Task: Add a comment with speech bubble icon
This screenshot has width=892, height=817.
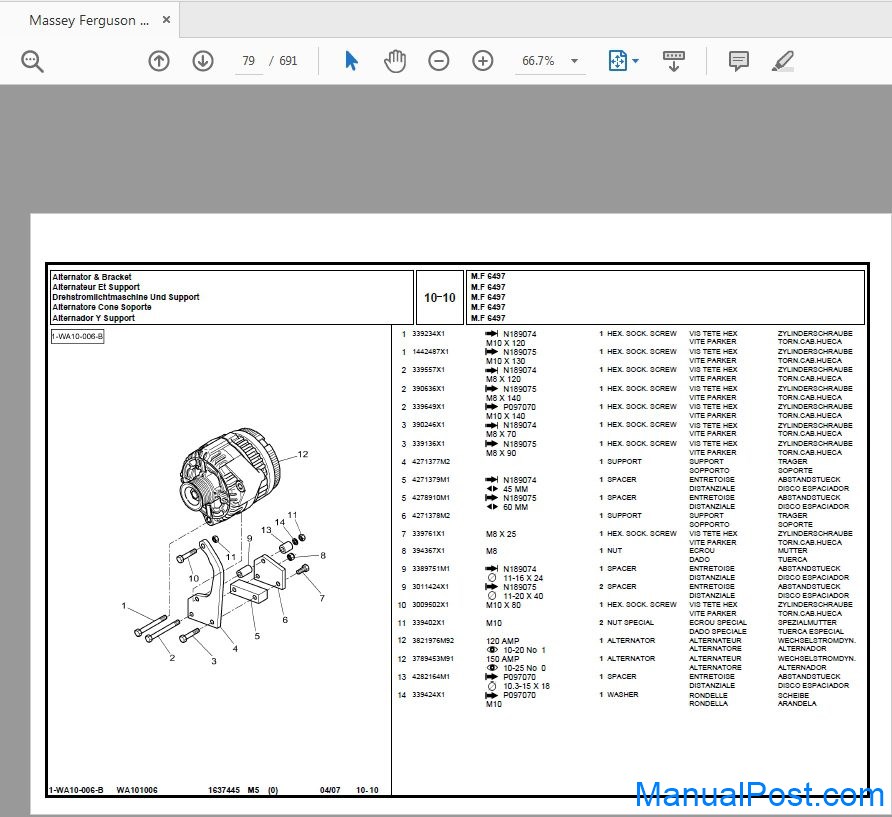Action: [x=738, y=61]
